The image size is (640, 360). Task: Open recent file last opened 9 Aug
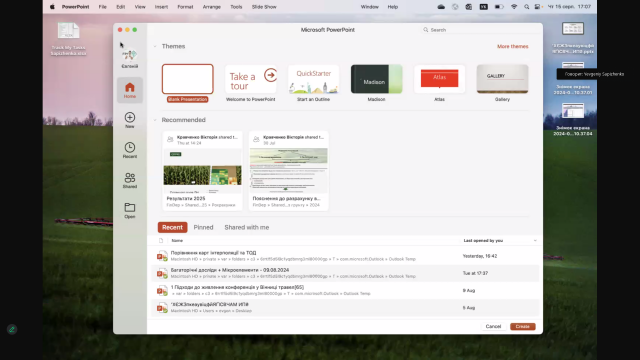[345, 290]
